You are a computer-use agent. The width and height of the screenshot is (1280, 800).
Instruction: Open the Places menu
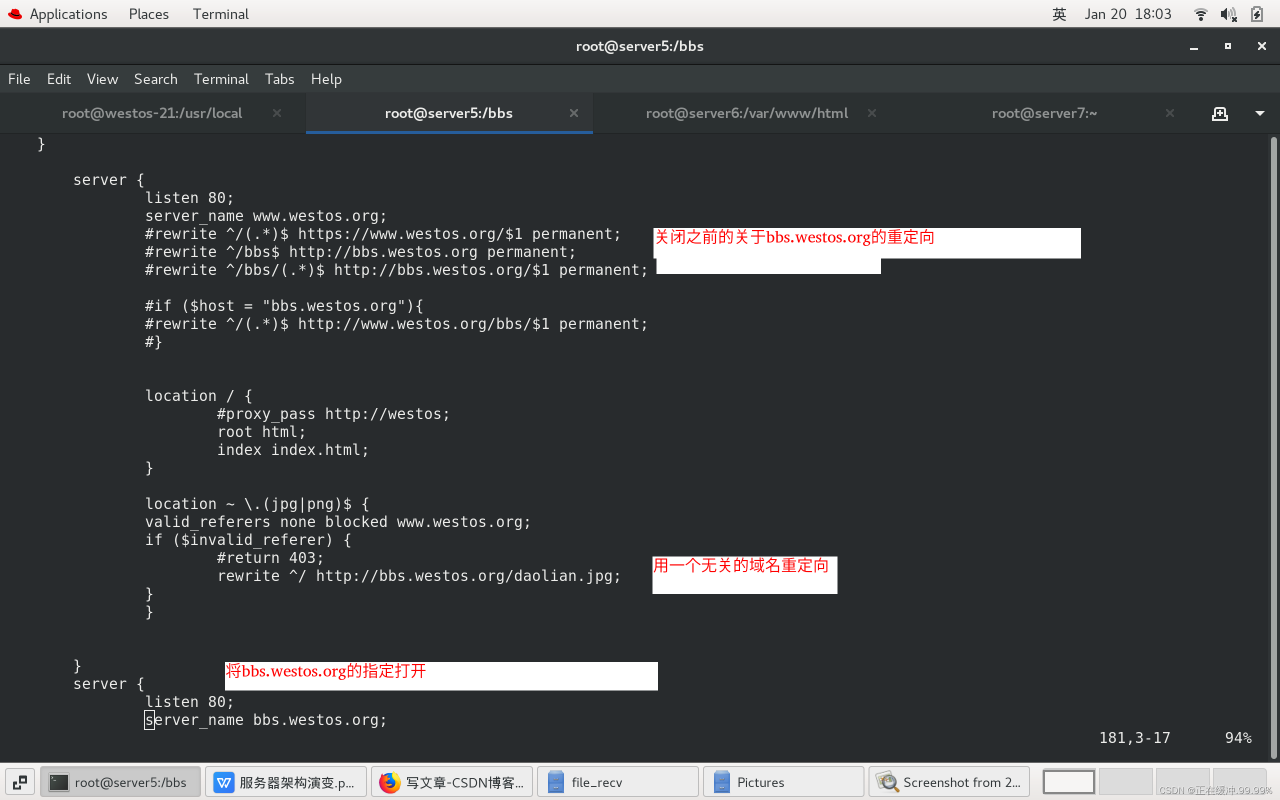pyautogui.click(x=149, y=14)
